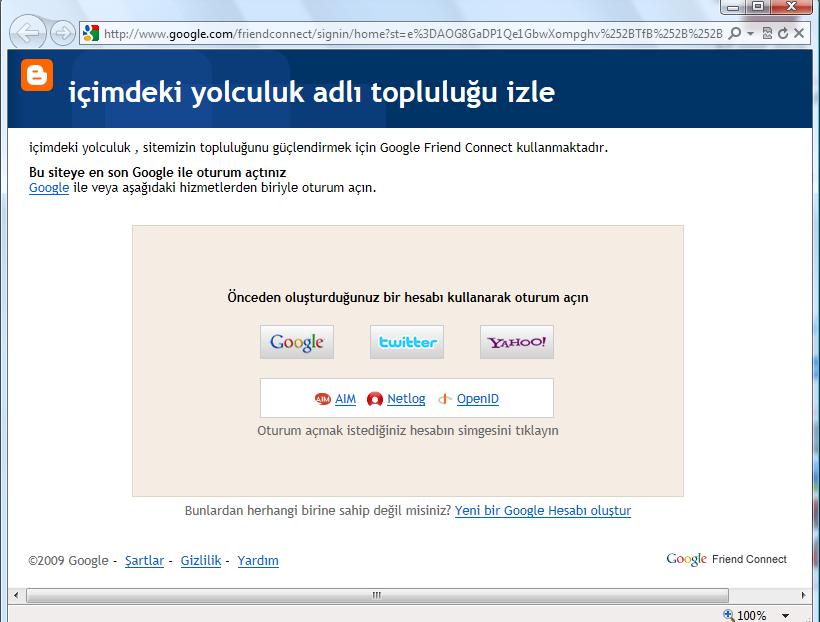This screenshot has width=820, height=622.
Task: Choose the OpenID link
Action: point(478,399)
